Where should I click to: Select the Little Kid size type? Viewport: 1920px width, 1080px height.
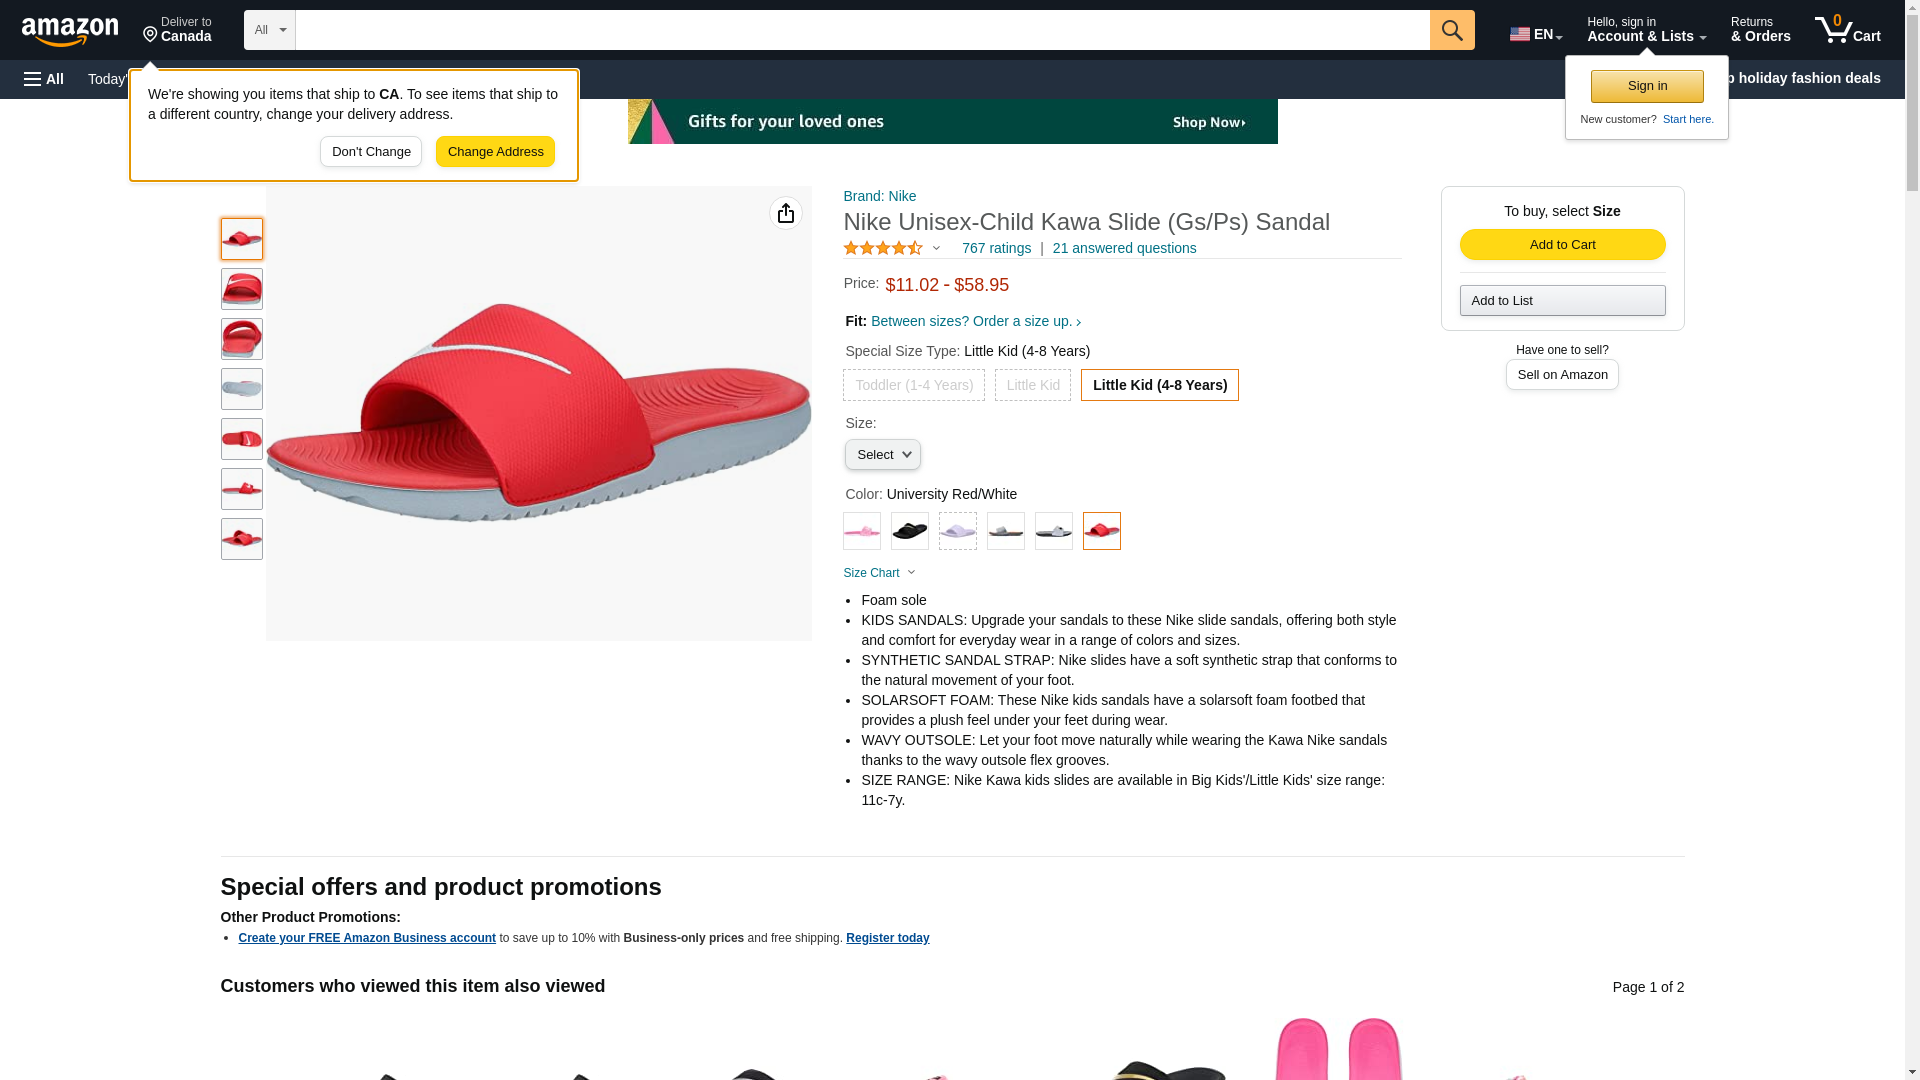1032,385
